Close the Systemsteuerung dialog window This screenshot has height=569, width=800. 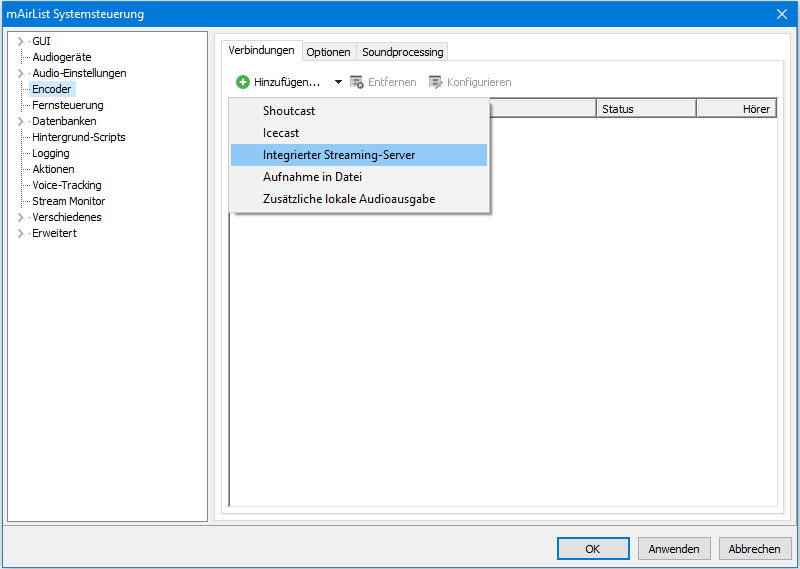[x=782, y=14]
